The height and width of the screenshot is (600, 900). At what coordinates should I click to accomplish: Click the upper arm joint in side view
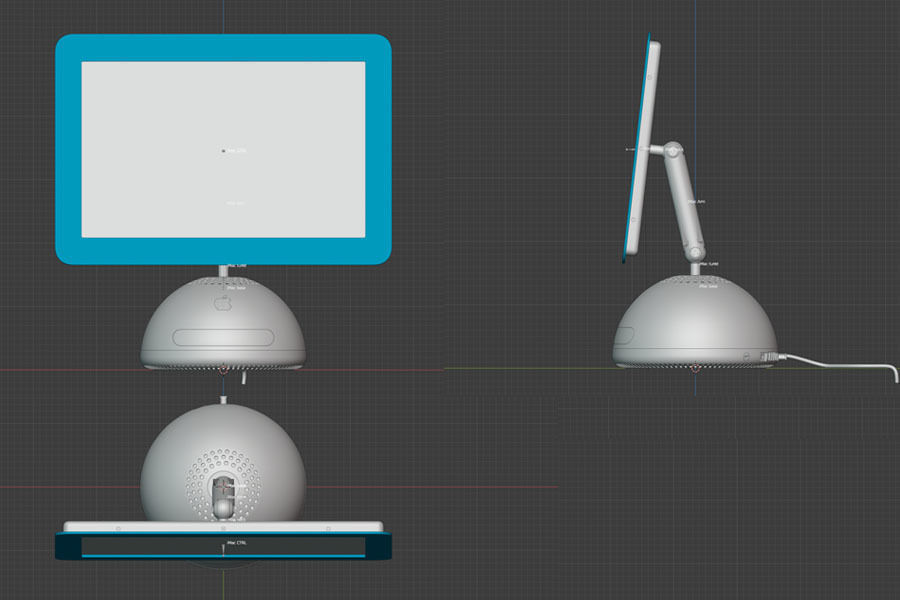click(673, 150)
